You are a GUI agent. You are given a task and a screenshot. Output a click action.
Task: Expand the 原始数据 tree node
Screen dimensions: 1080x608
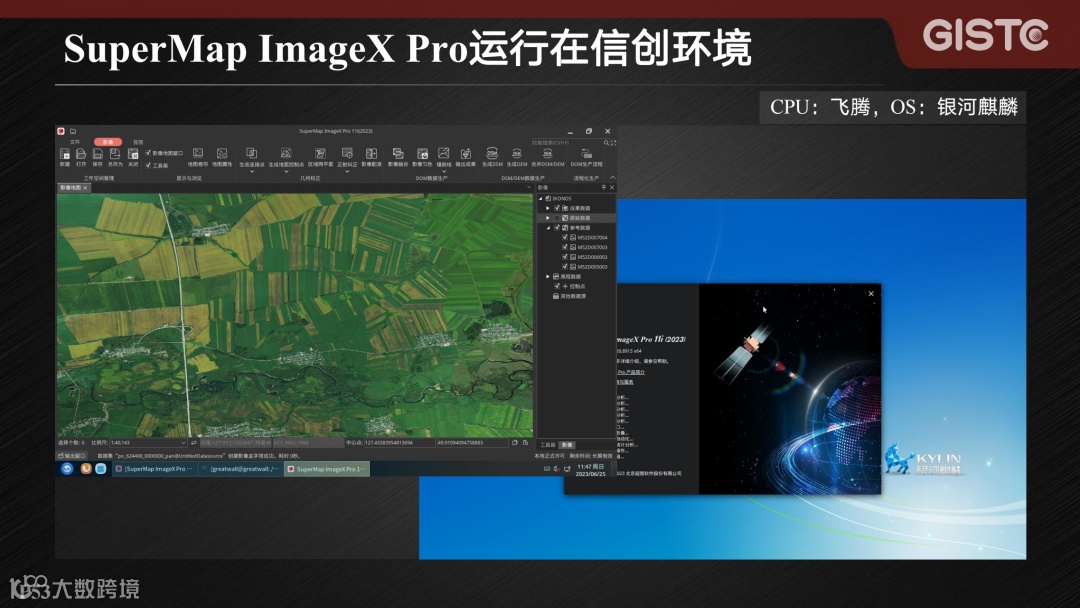tap(548, 218)
